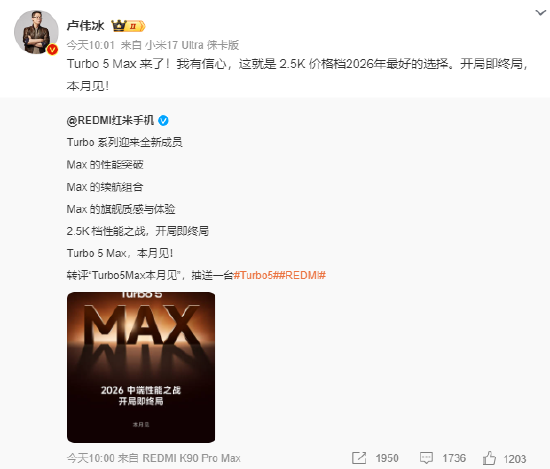Click the gold crown membership icon
Viewport: 550px width, 469px height.
pos(119,26)
